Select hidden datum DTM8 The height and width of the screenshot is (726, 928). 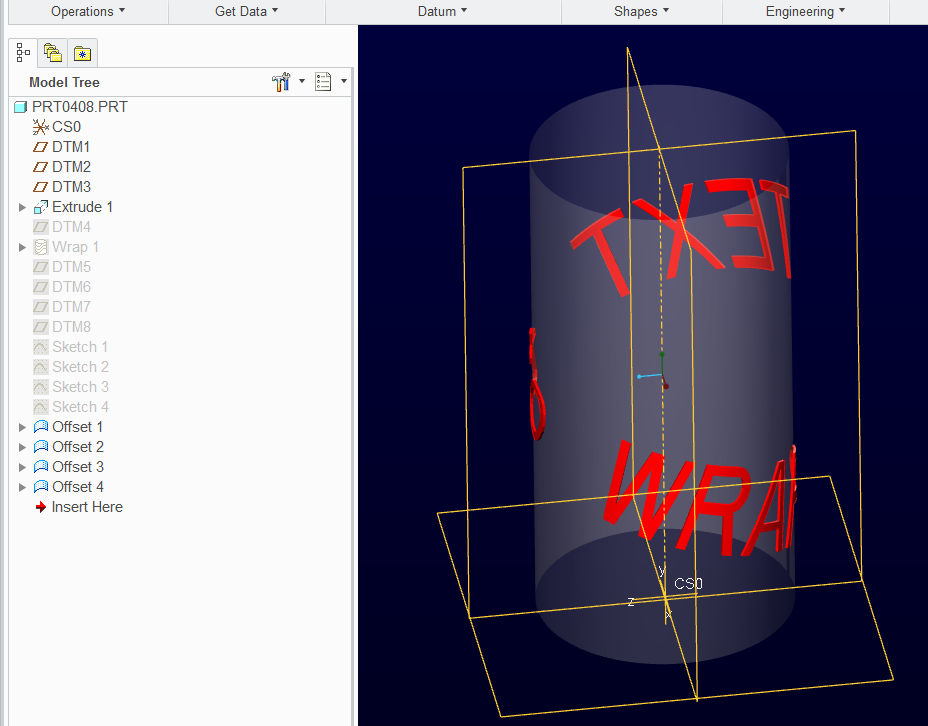click(71, 327)
